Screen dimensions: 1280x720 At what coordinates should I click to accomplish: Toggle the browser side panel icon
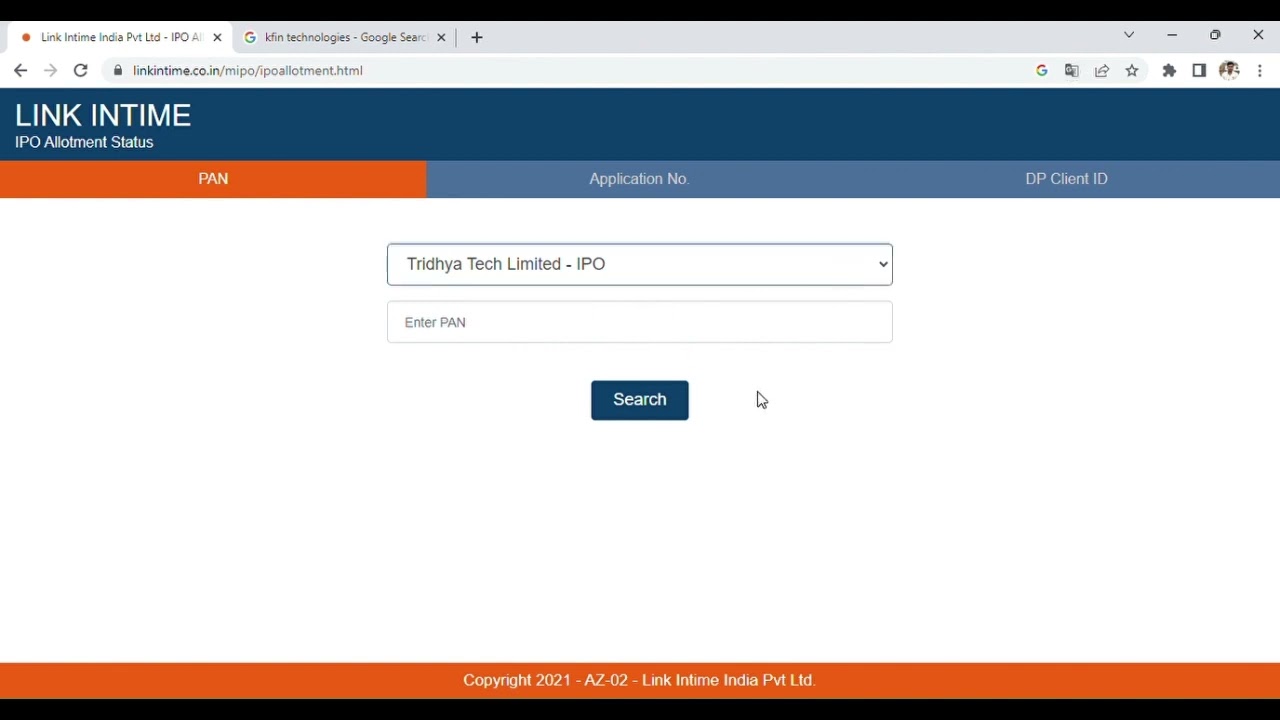tap(1199, 71)
